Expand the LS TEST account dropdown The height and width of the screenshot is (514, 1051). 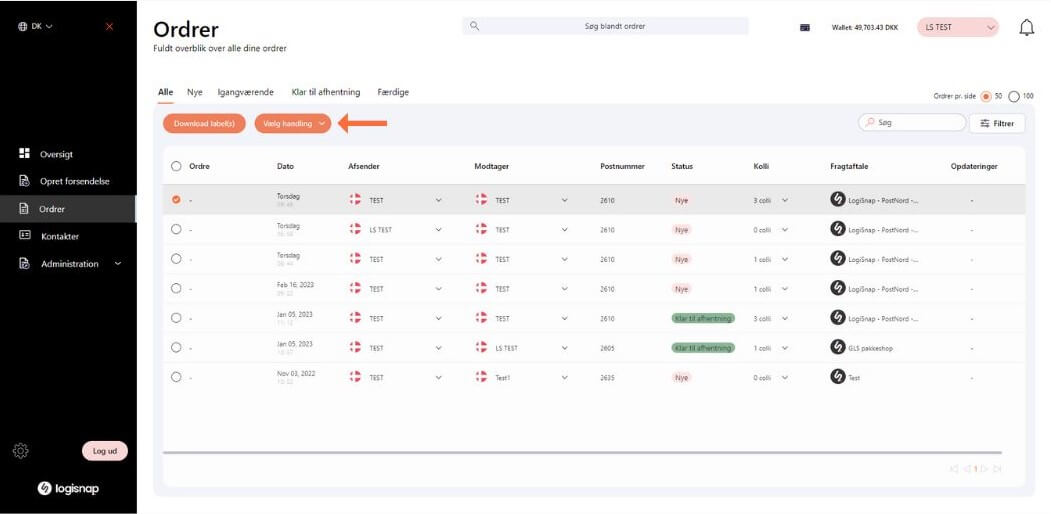tap(957, 27)
